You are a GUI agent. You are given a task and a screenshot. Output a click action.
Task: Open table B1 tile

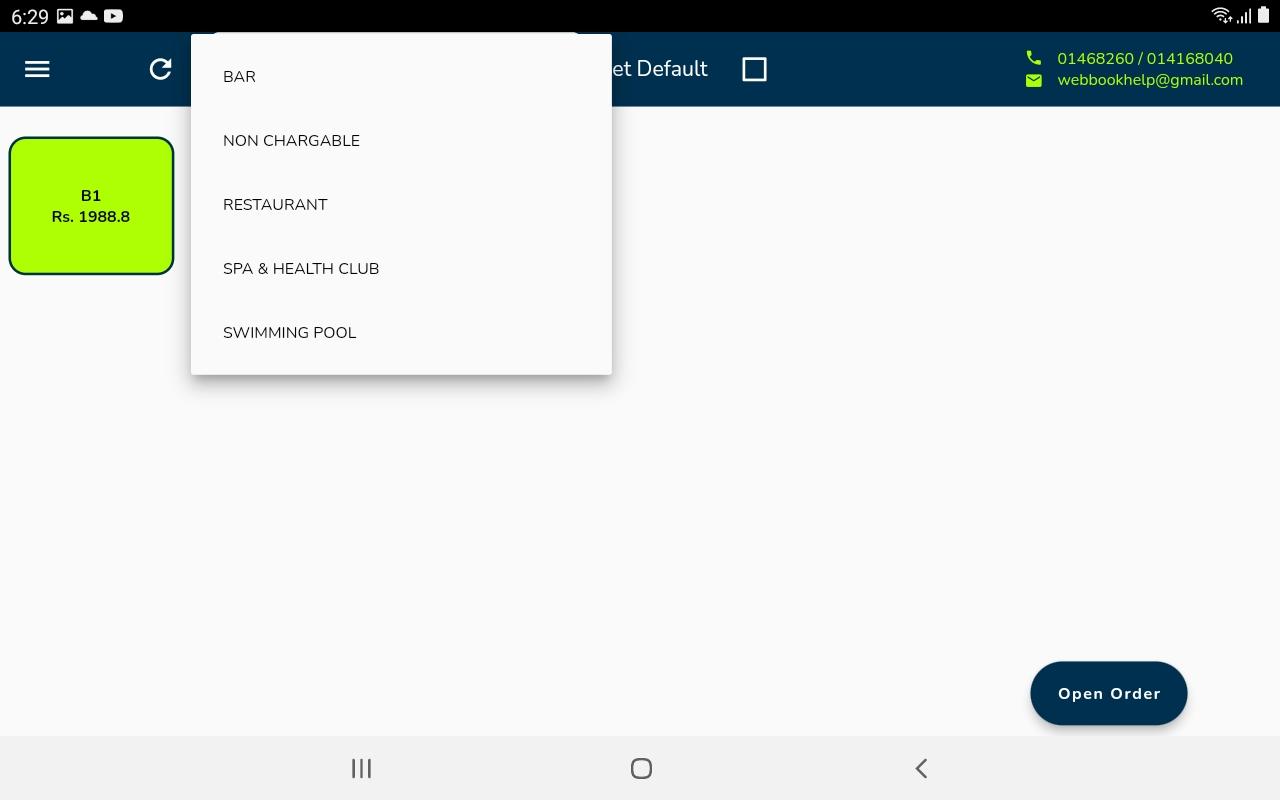click(91, 206)
